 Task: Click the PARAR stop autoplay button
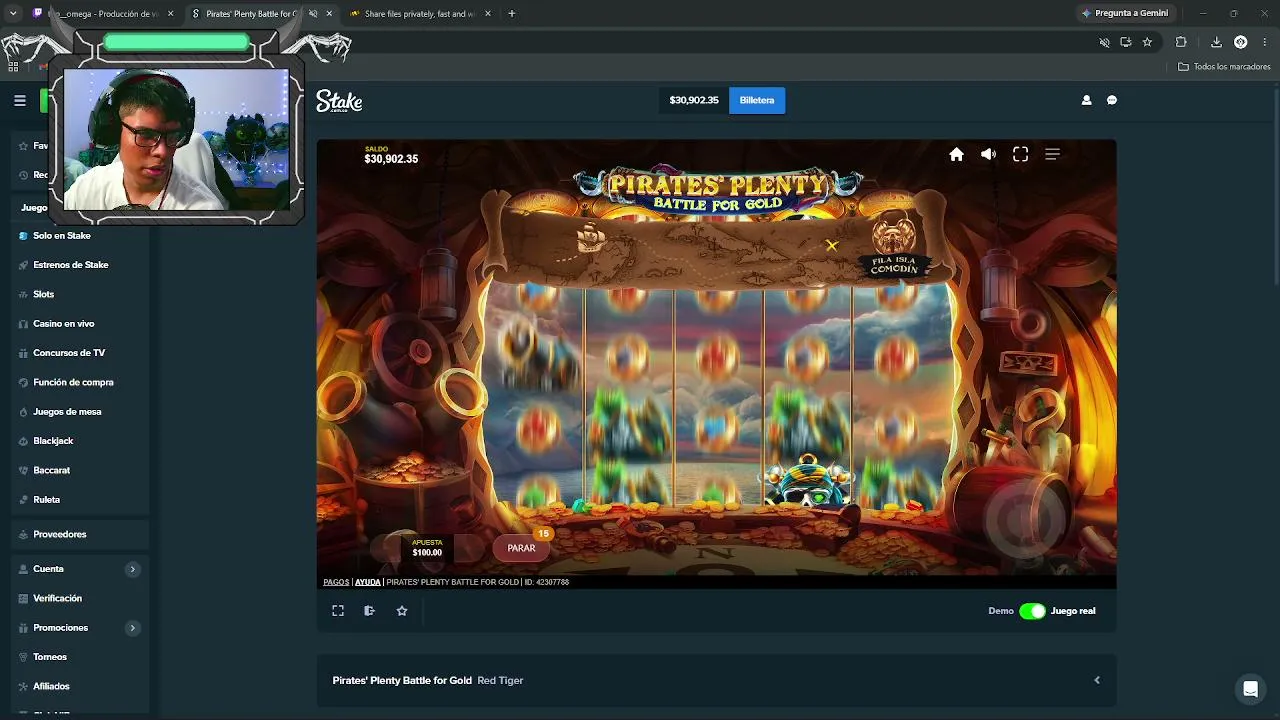[521, 548]
